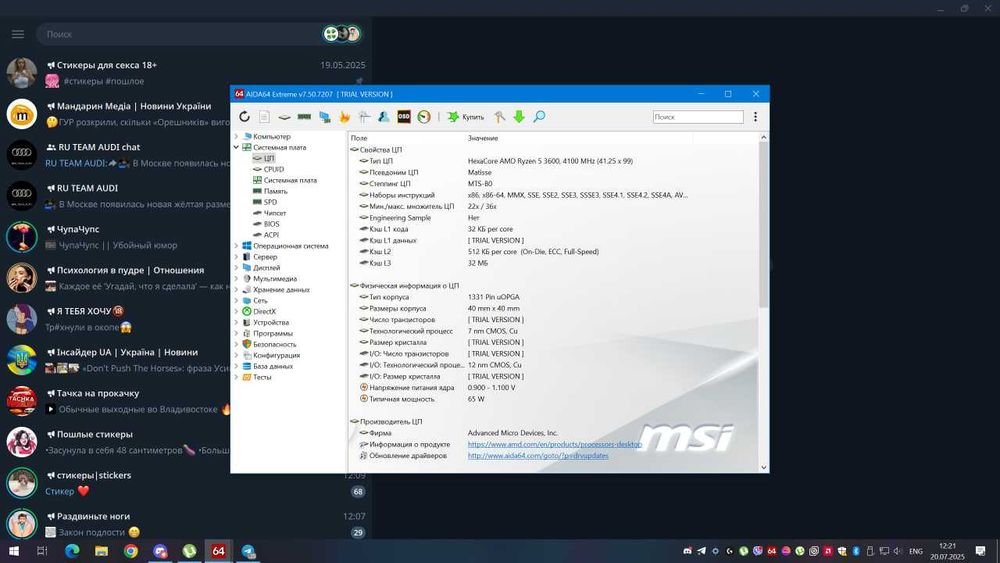
Task: Select the Тесты tree item
Action: coord(262,377)
